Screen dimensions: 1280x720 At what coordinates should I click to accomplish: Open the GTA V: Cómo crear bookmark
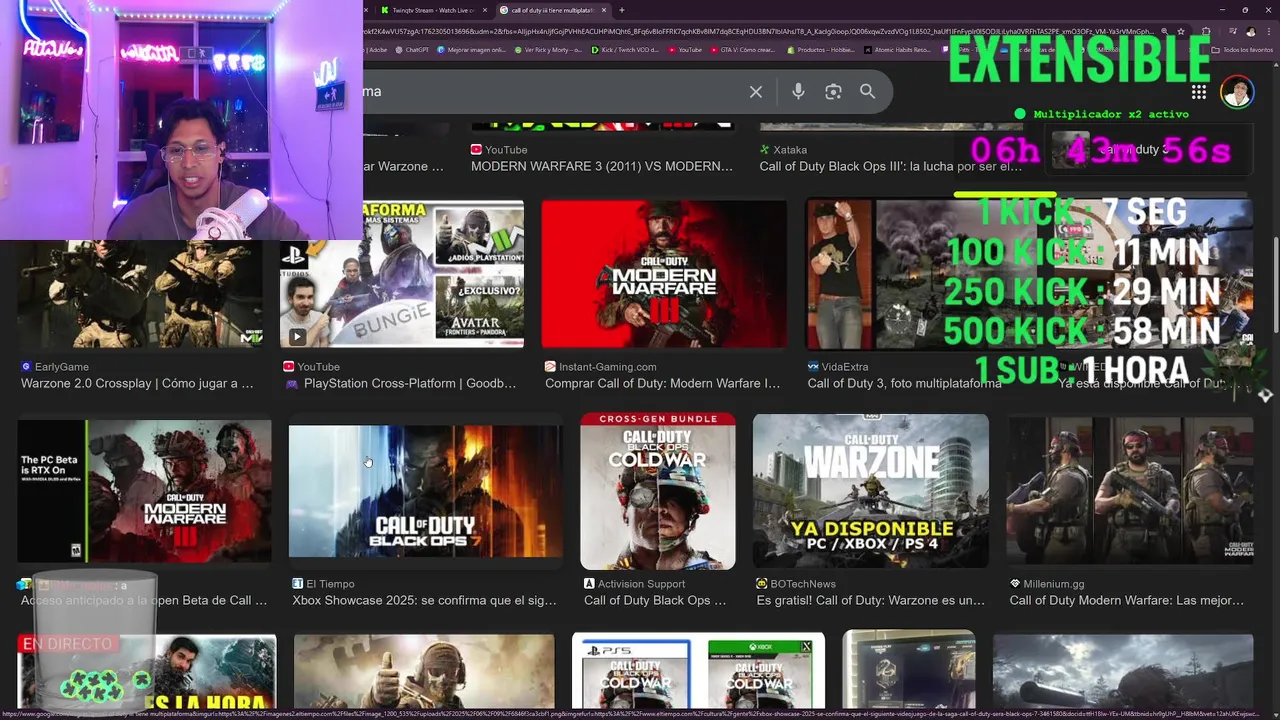744,49
